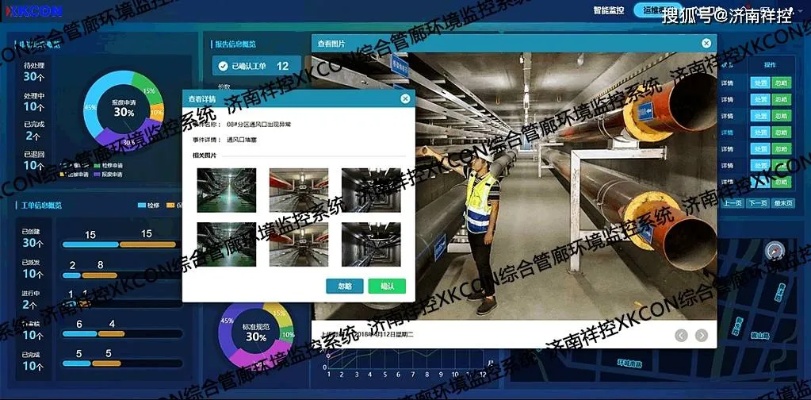The width and height of the screenshot is (811, 400).
Task: Click 10% orange segment of 报废申请 donut
Action: [x=157, y=112]
